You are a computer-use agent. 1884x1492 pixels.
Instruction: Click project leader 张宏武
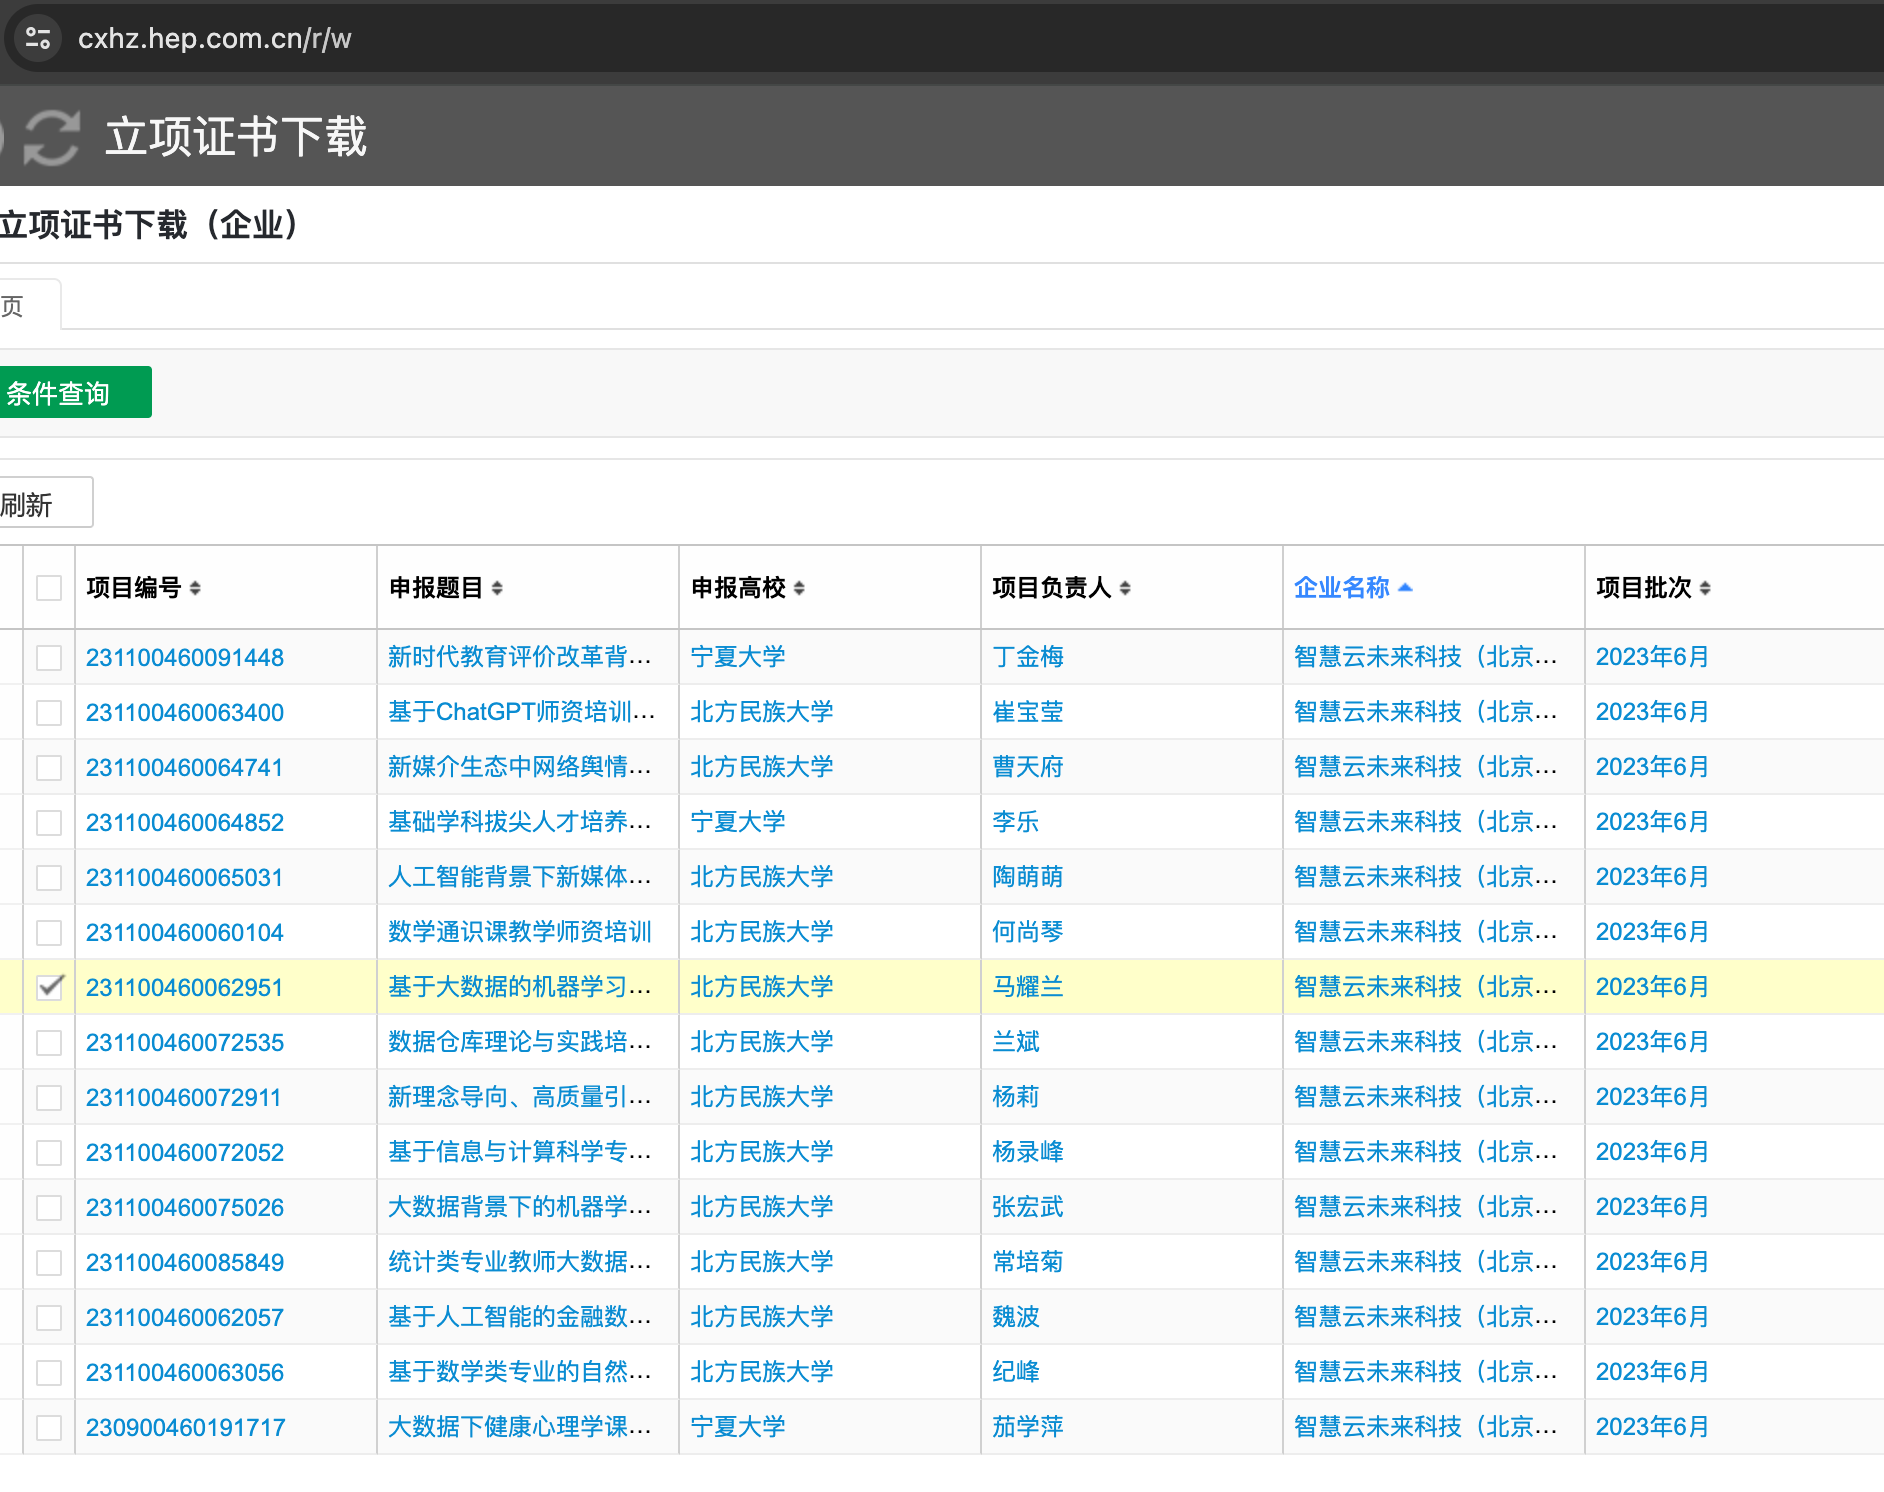point(1028,1207)
